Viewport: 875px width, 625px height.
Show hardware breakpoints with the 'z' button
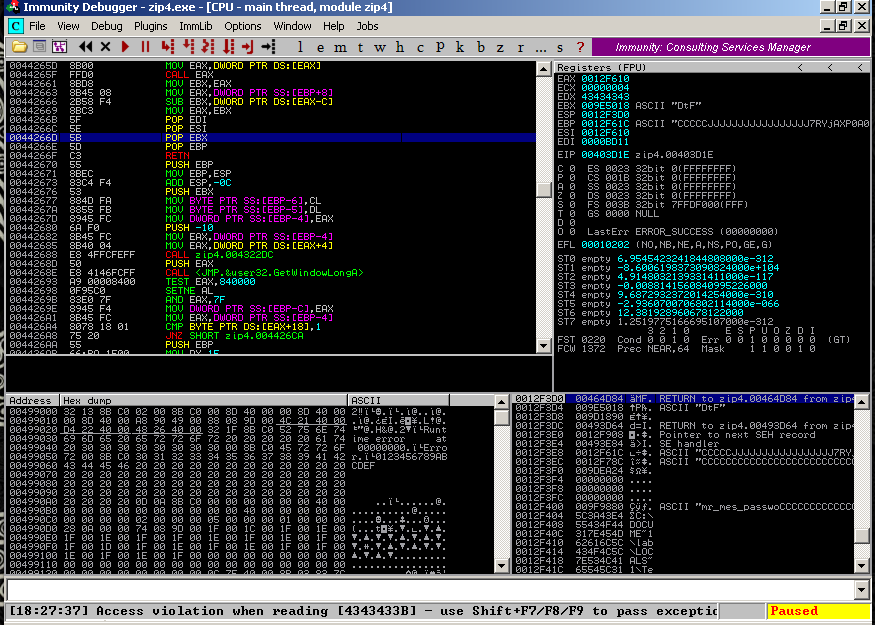(x=501, y=47)
